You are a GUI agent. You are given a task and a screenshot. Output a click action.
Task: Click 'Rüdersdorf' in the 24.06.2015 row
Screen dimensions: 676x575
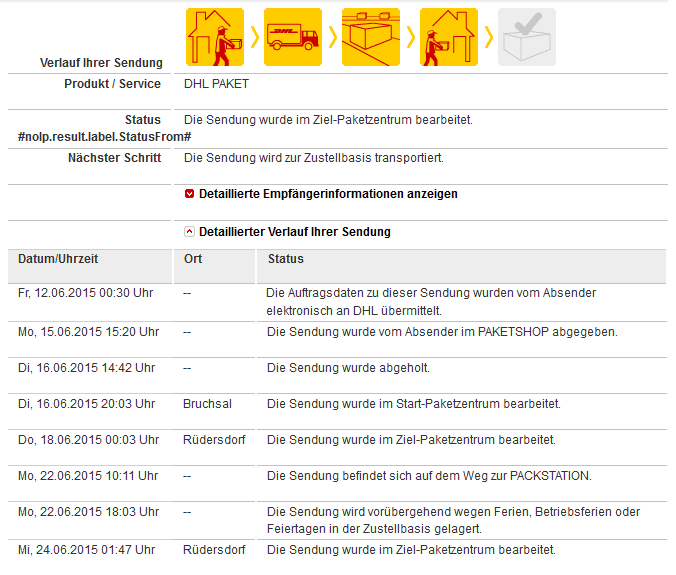tap(214, 550)
